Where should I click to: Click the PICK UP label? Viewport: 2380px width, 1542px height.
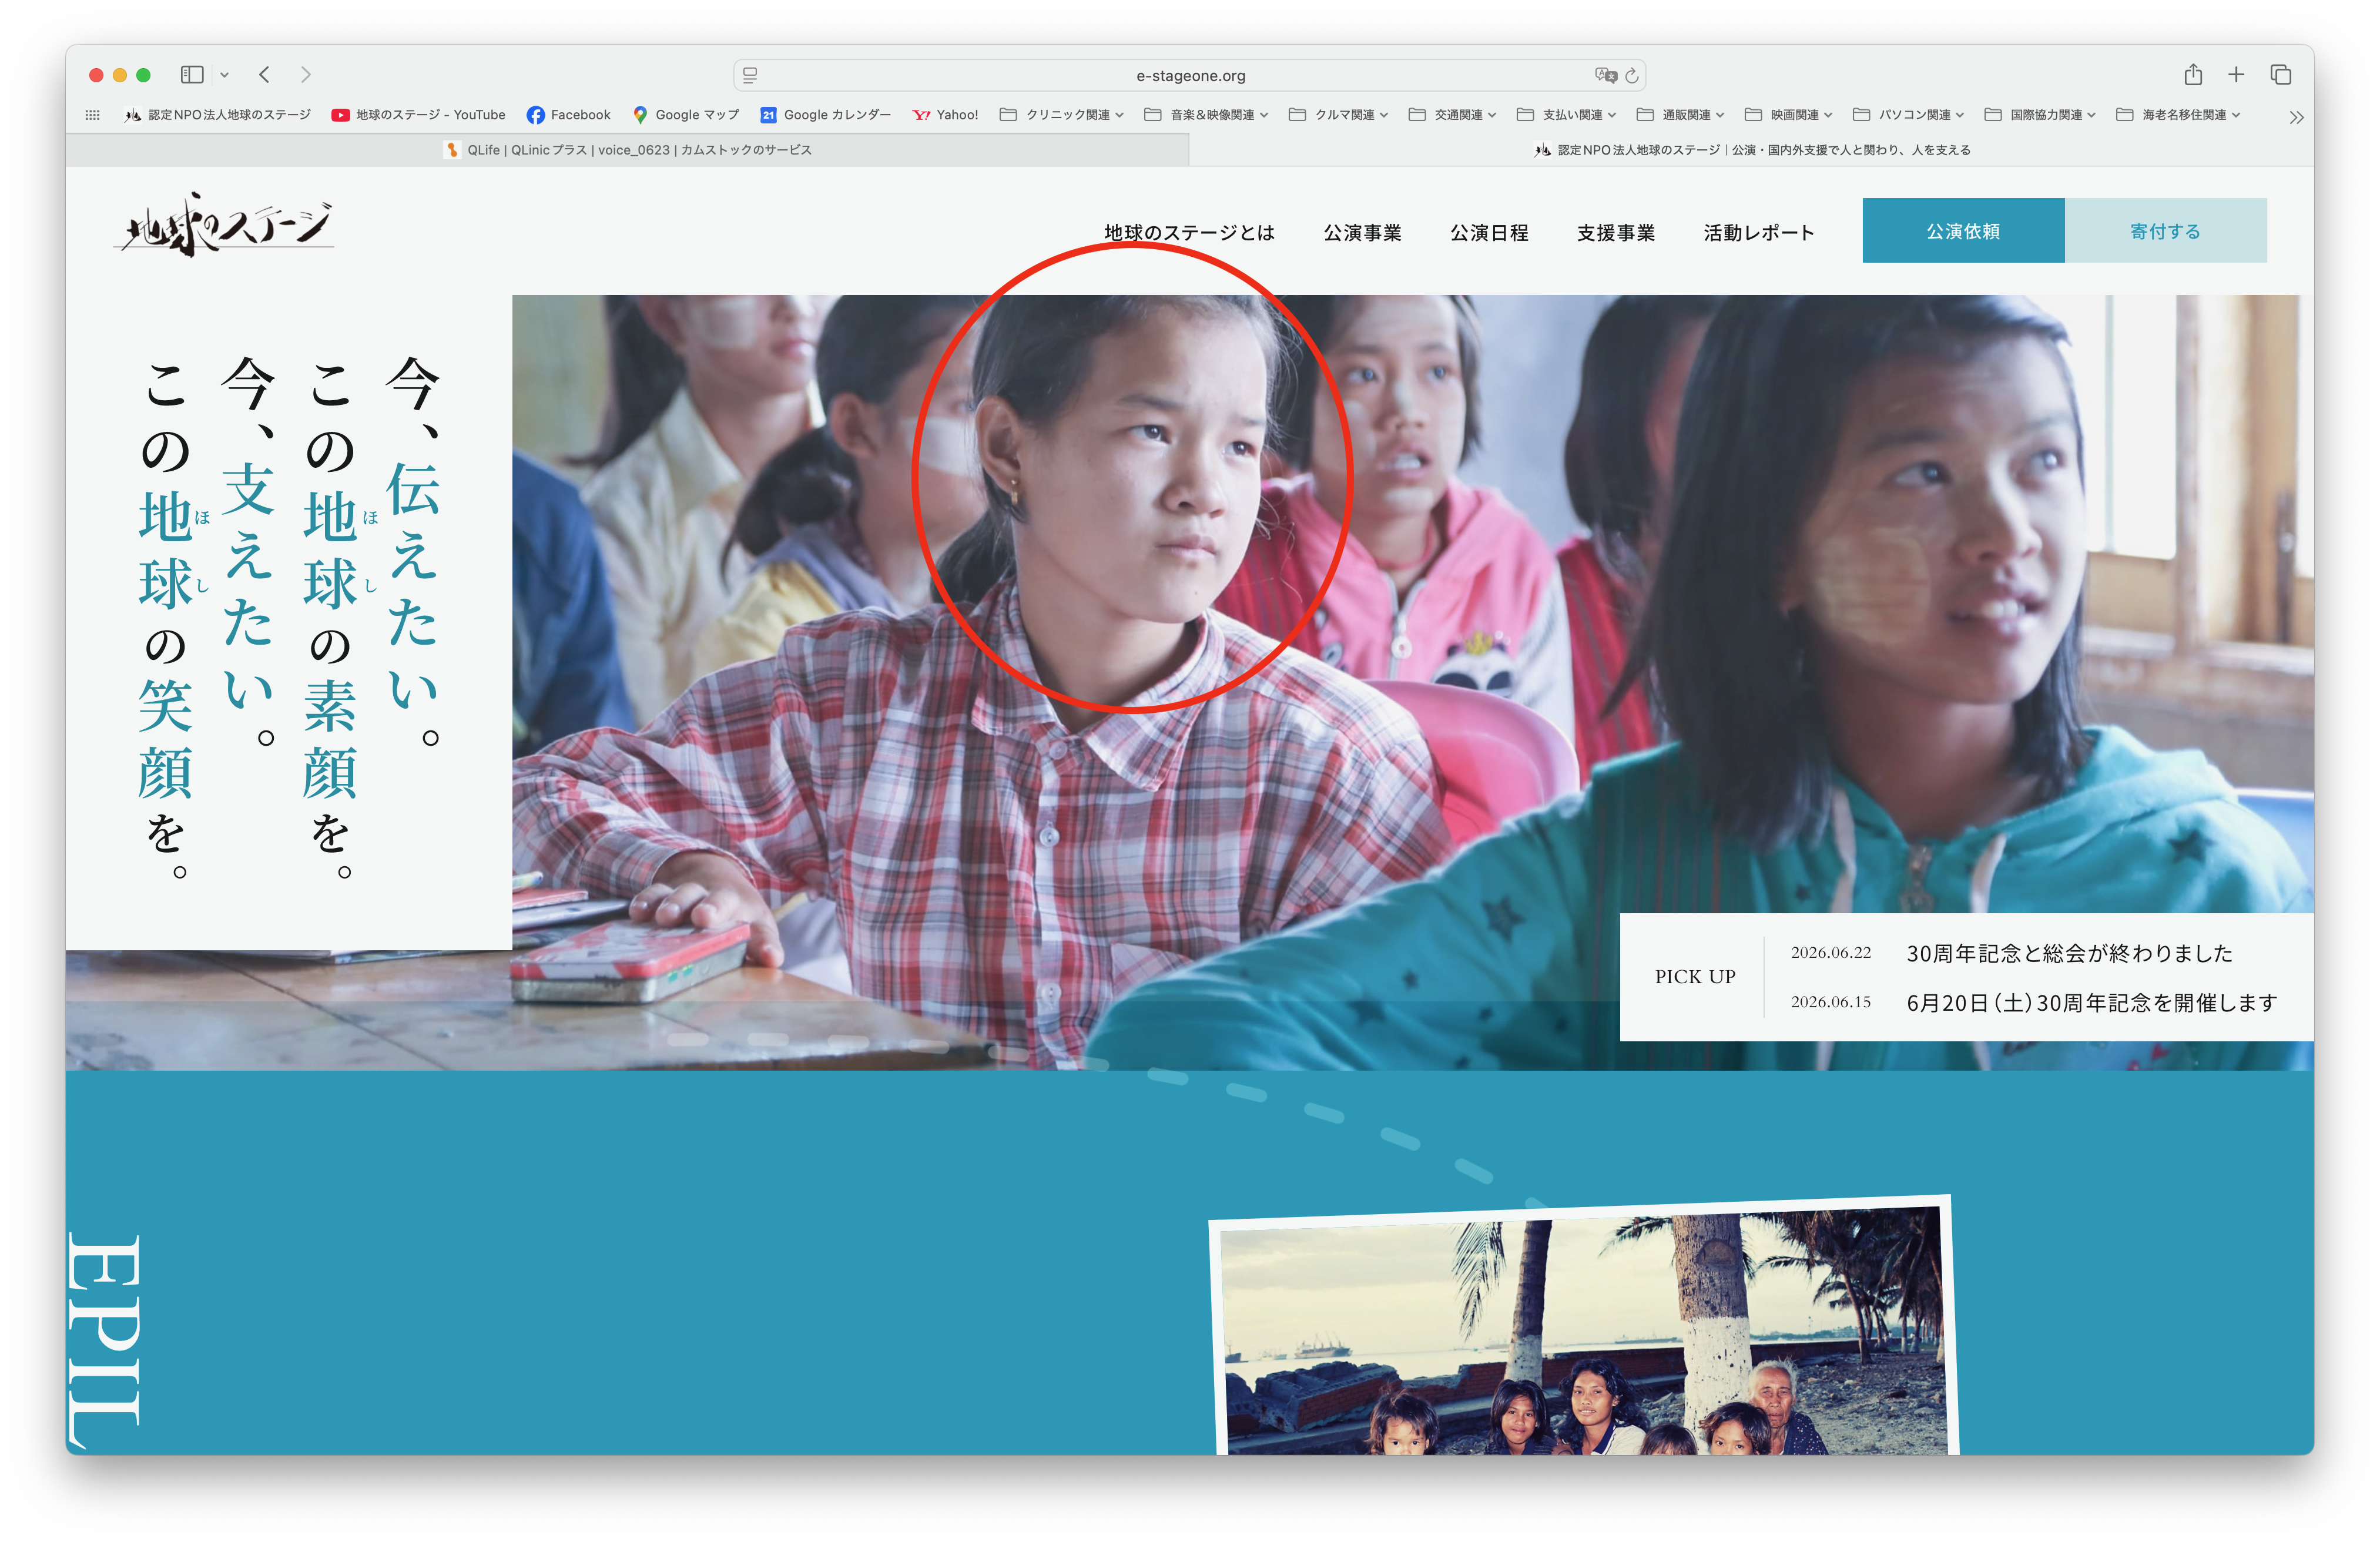pos(1695,977)
